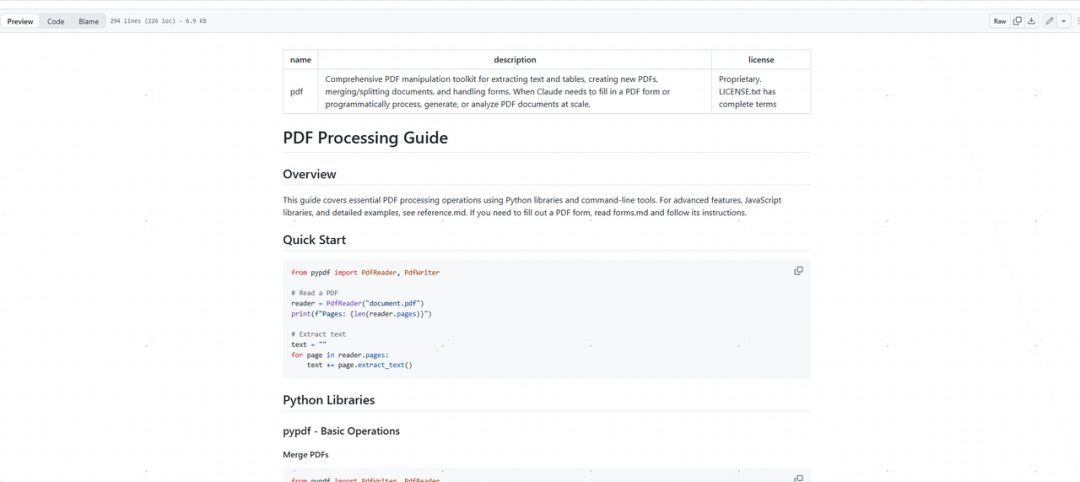This screenshot has width=1080, height=482.
Task: Click the 'name' table header
Action: 300,60
